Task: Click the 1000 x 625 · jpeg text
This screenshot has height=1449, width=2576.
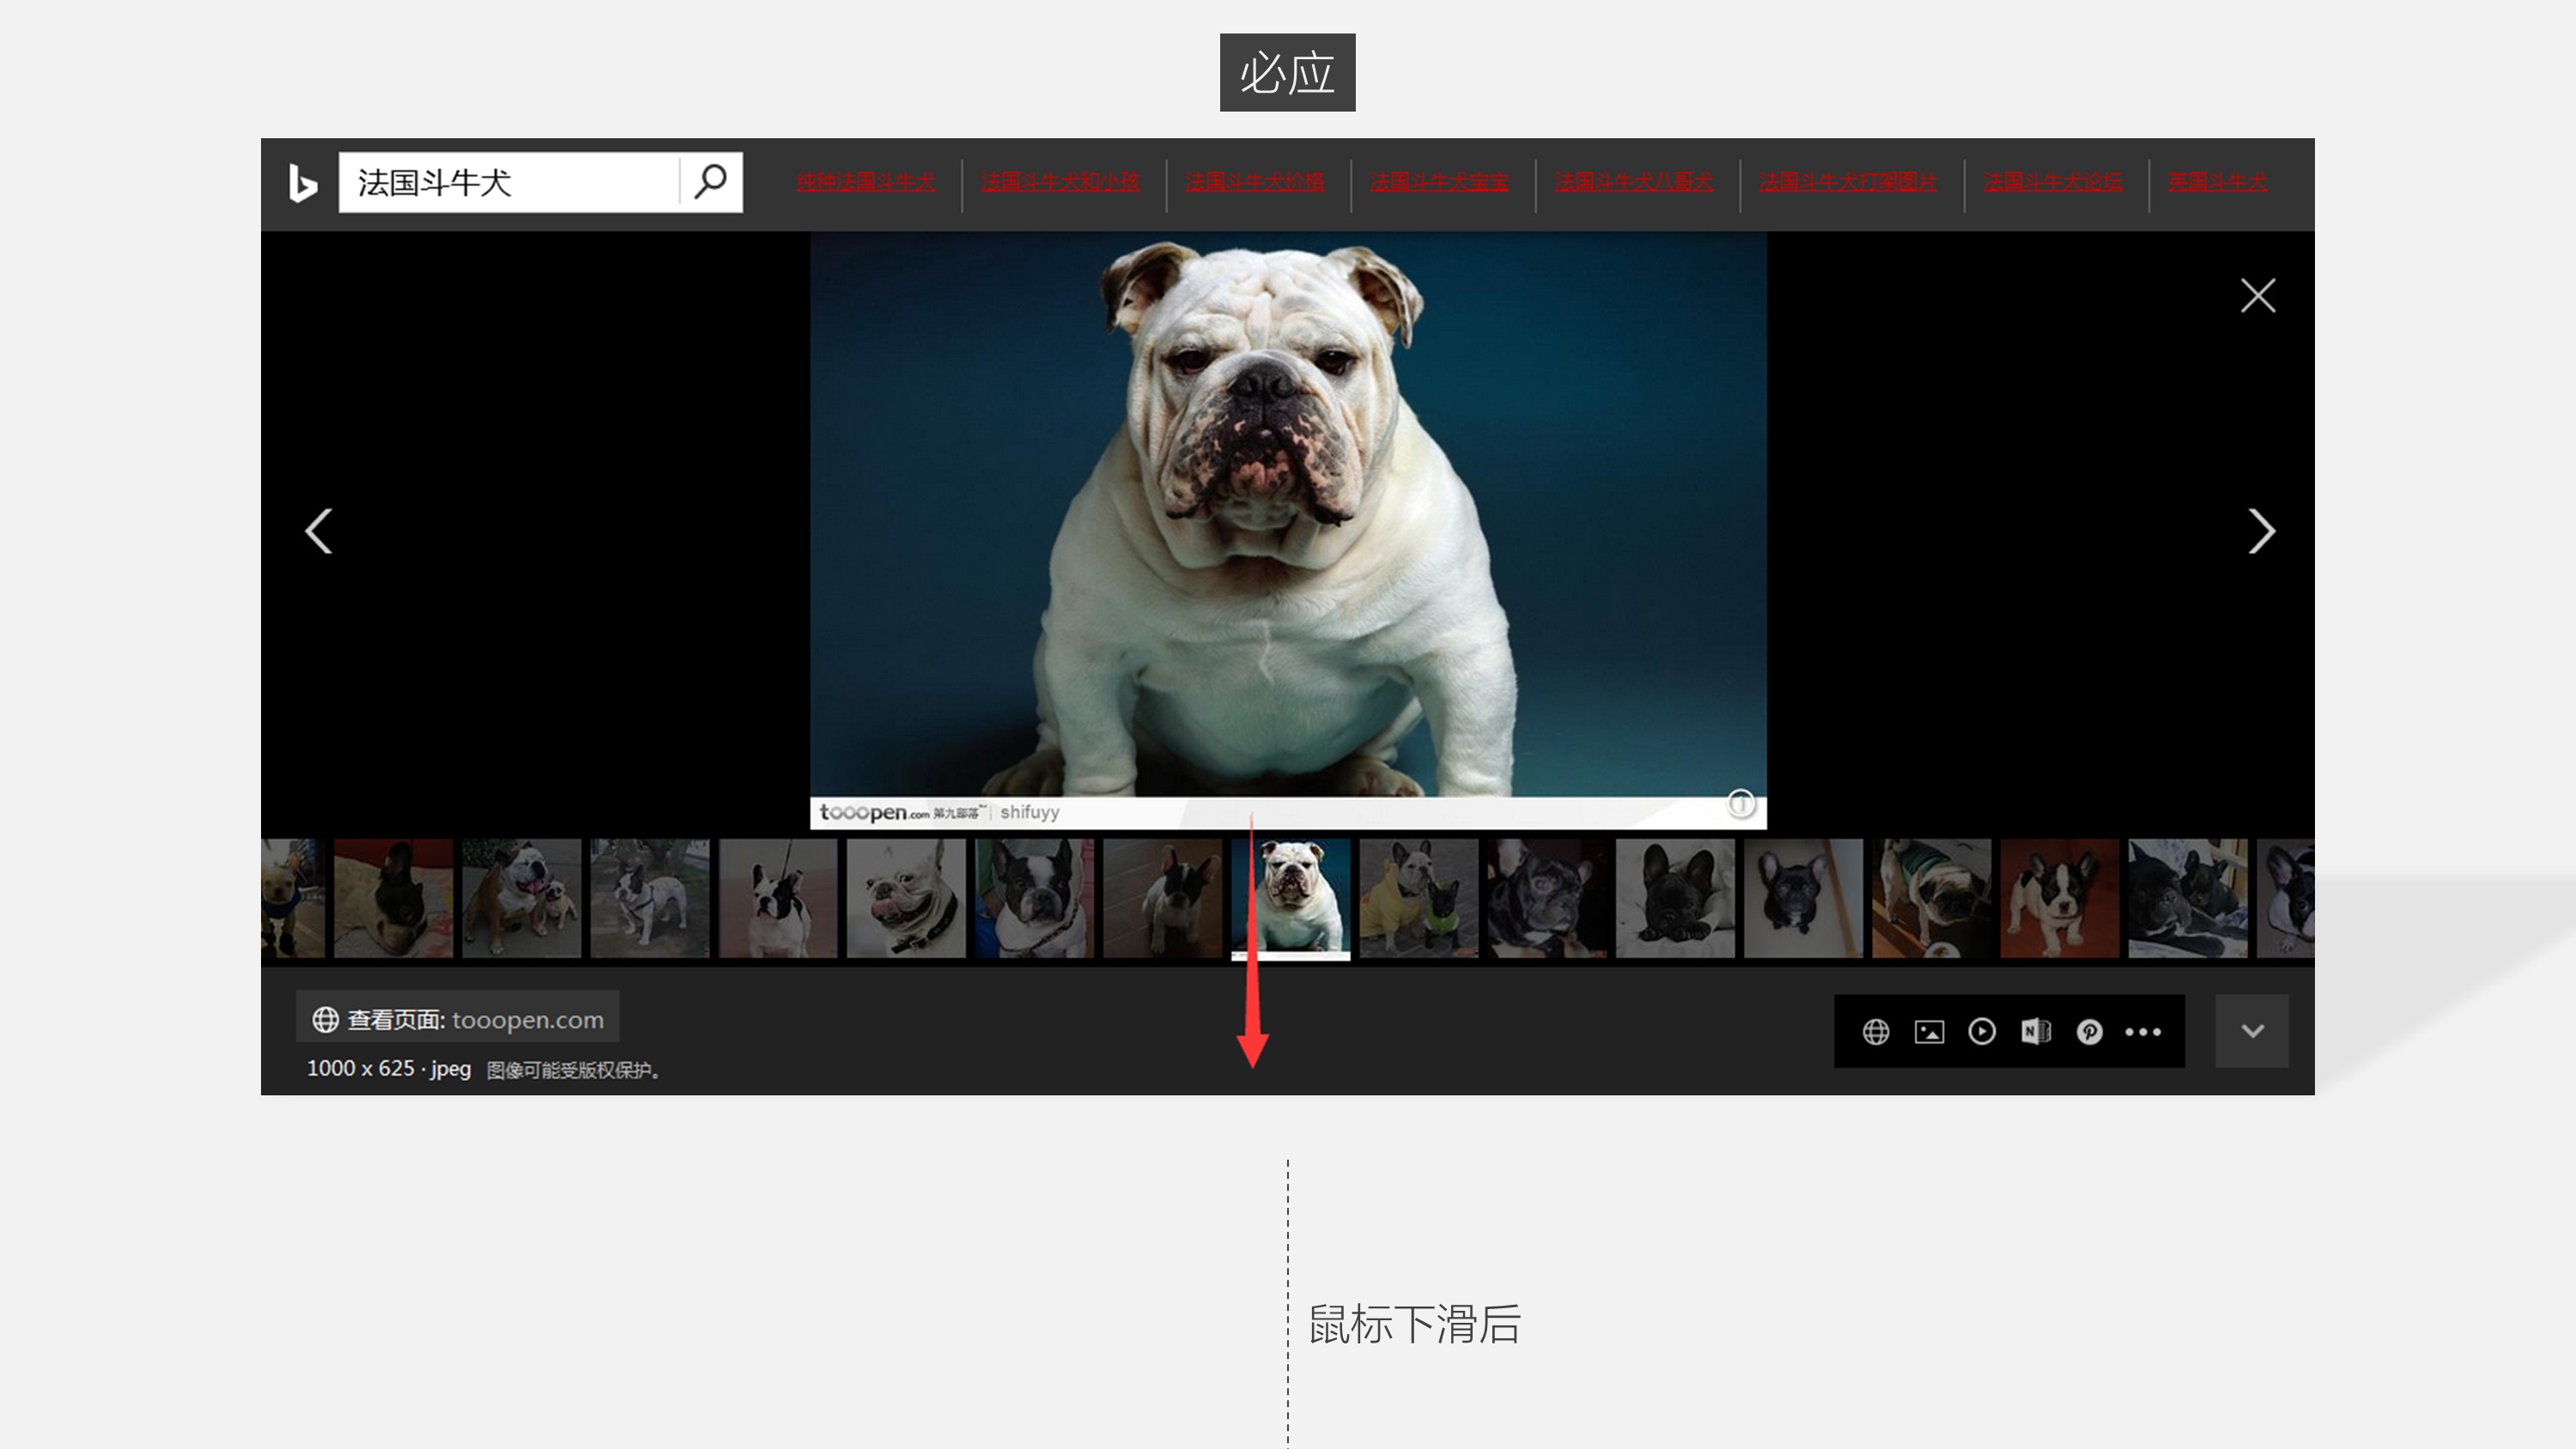Action: tap(388, 1068)
